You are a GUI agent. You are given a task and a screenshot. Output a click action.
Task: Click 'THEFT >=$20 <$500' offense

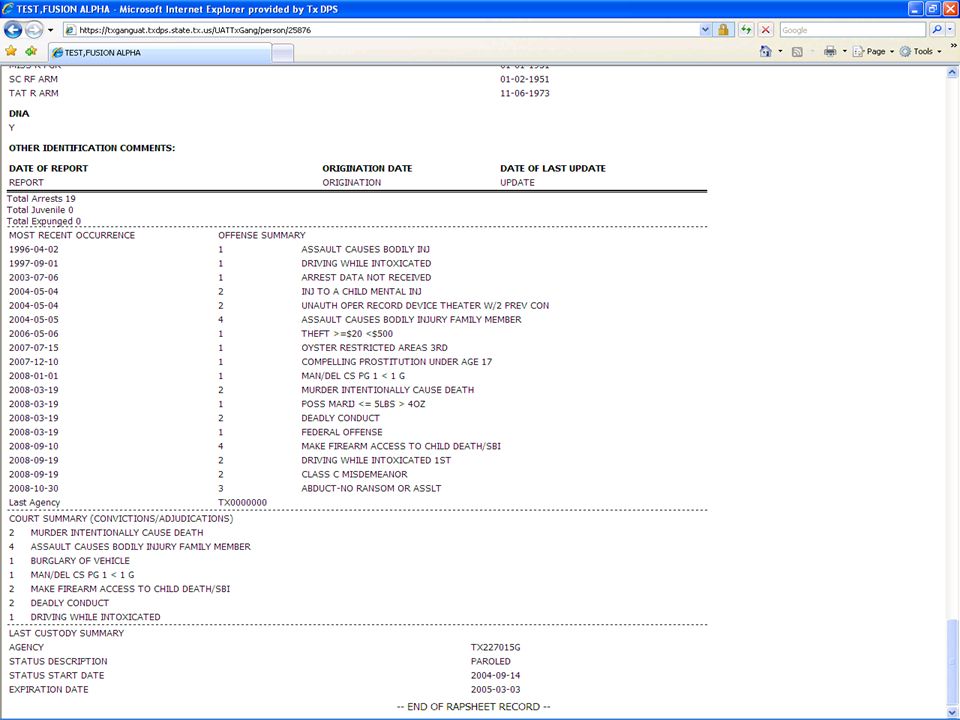347,334
